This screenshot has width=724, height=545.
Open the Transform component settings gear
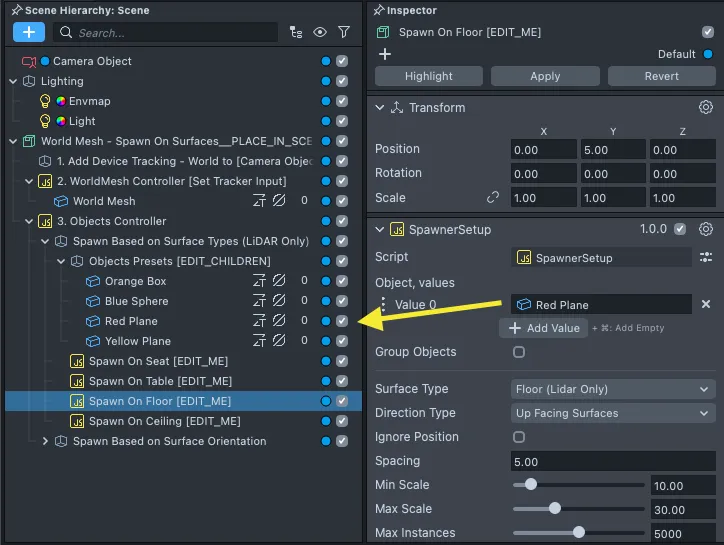point(705,108)
